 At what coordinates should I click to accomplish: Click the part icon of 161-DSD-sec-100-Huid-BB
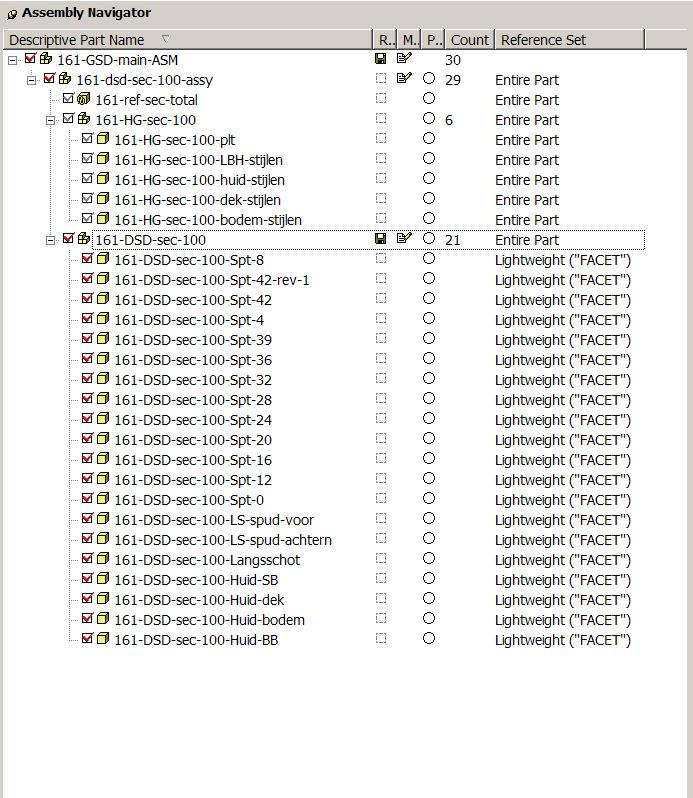tap(103, 638)
